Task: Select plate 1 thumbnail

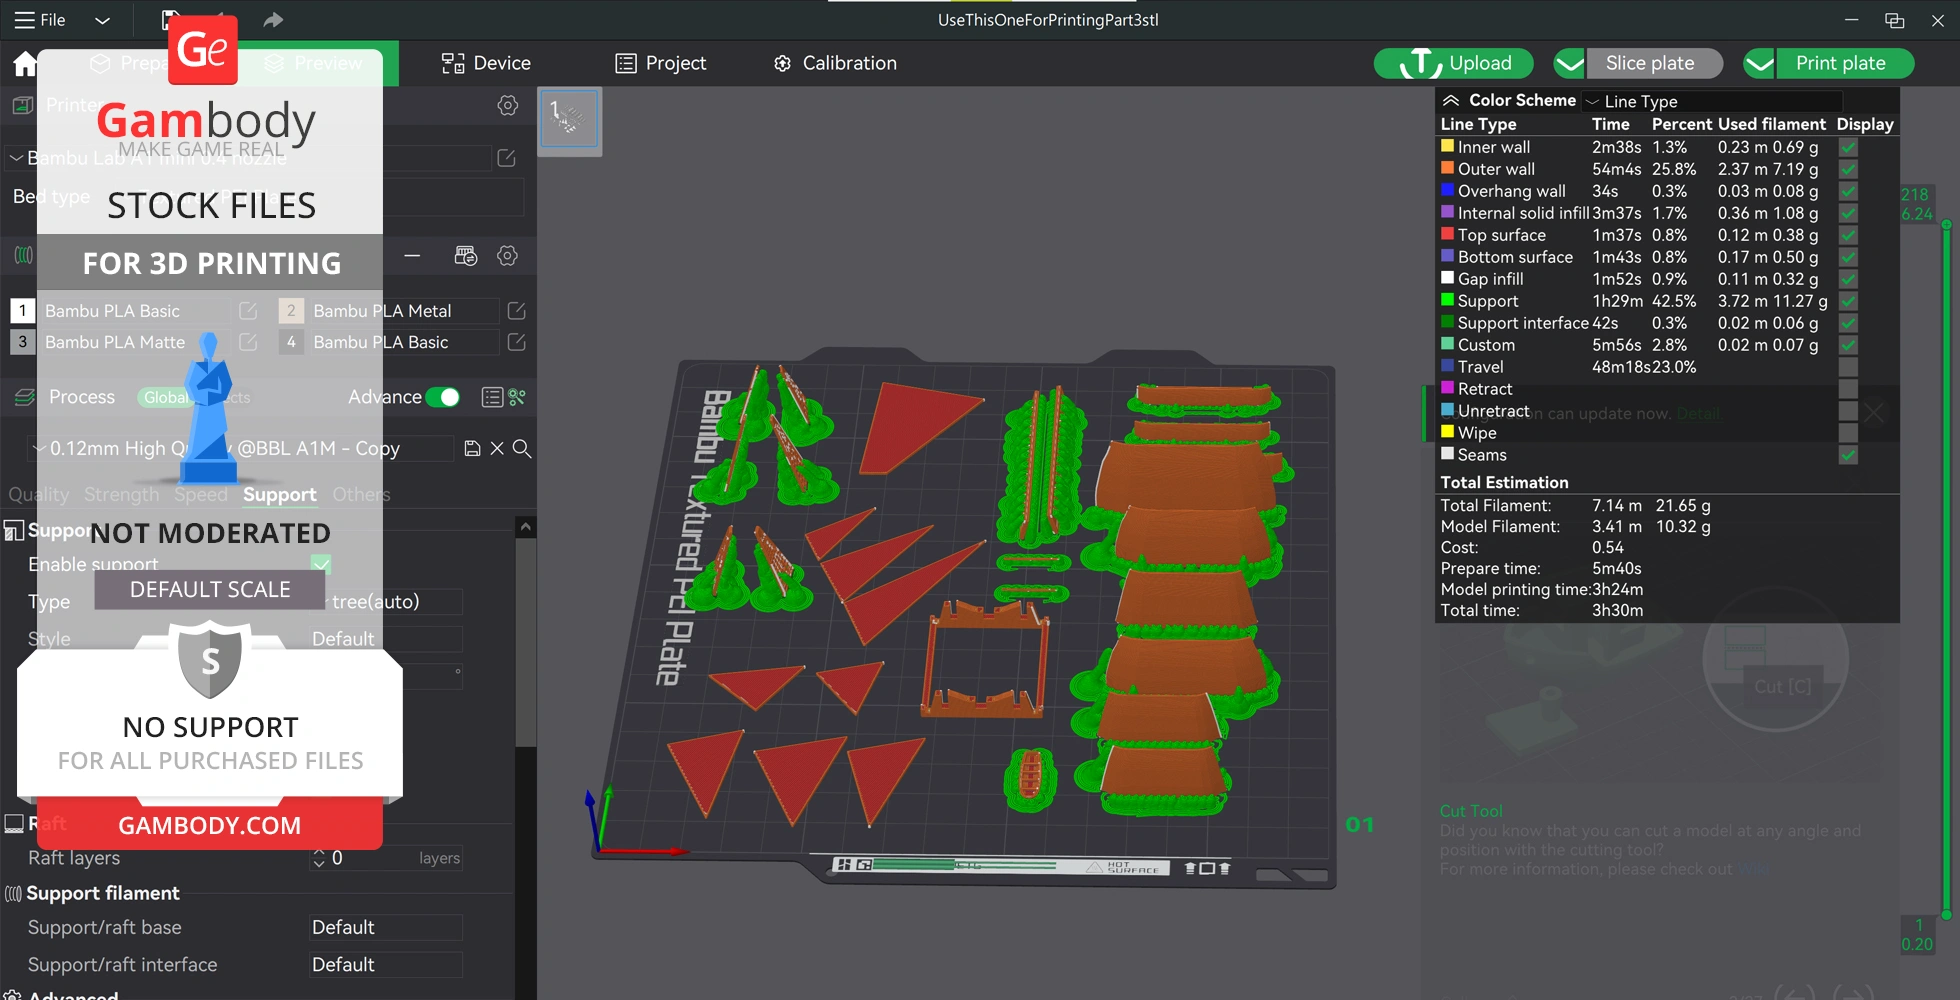Action: (569, 119)
